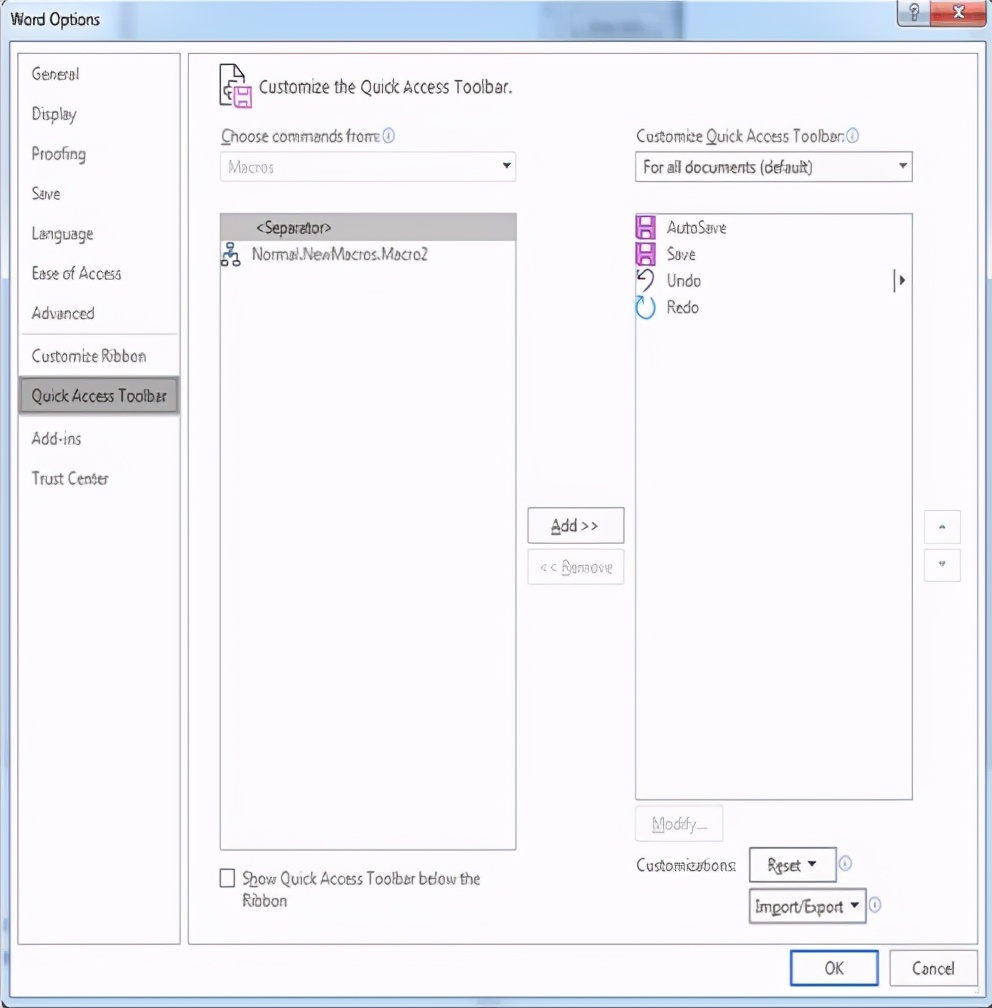Click the macro icon beside Normal.NewMacros.Macro2
992x1008 pixels.
point(231,255)
